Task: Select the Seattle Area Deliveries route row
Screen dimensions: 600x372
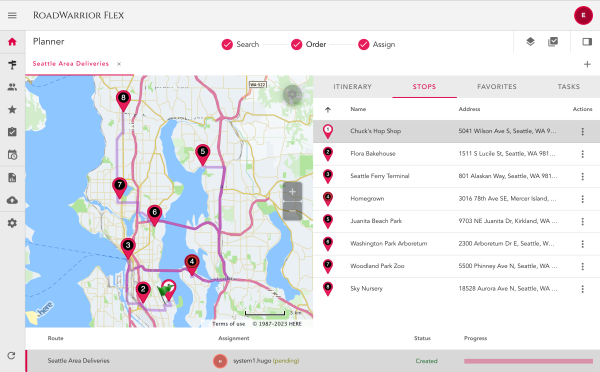Action: pyautogui.click(x=313, y=361)
